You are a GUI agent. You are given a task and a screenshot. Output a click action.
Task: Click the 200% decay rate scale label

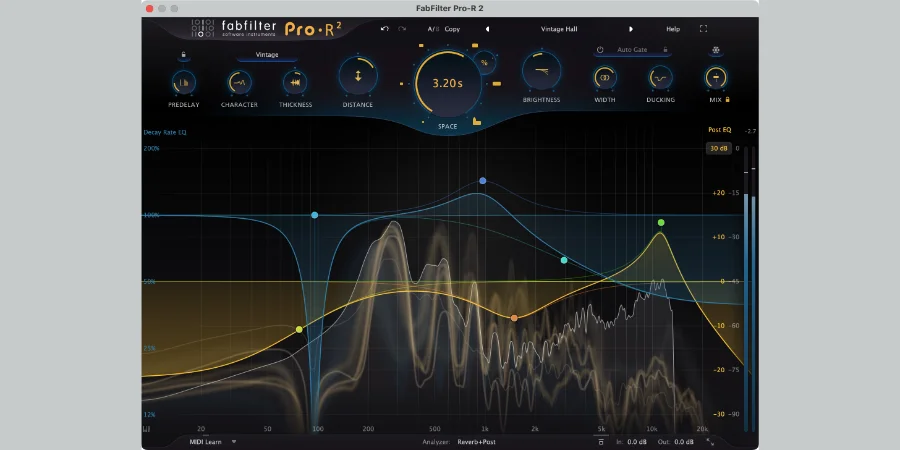click(151, 149)
